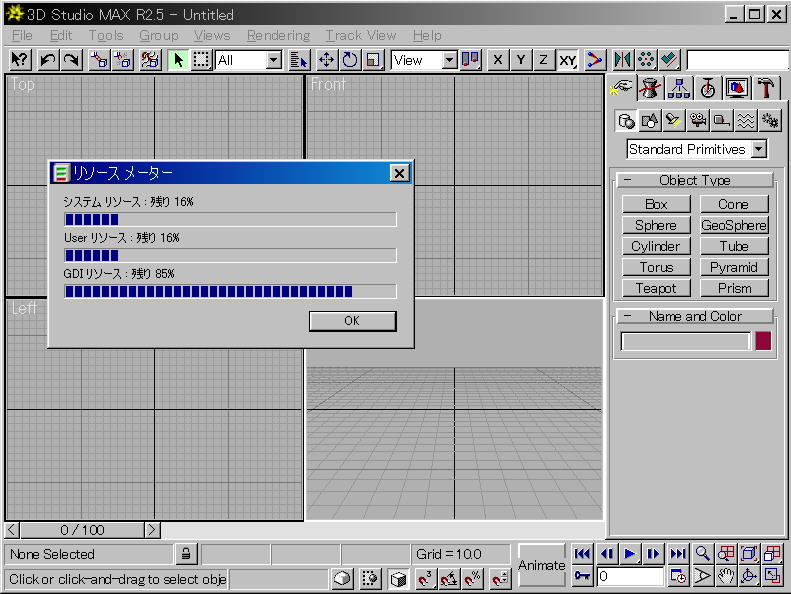Open the object color swatch
This screenshot has width=791, height=594.
click(x=763, y=341)
